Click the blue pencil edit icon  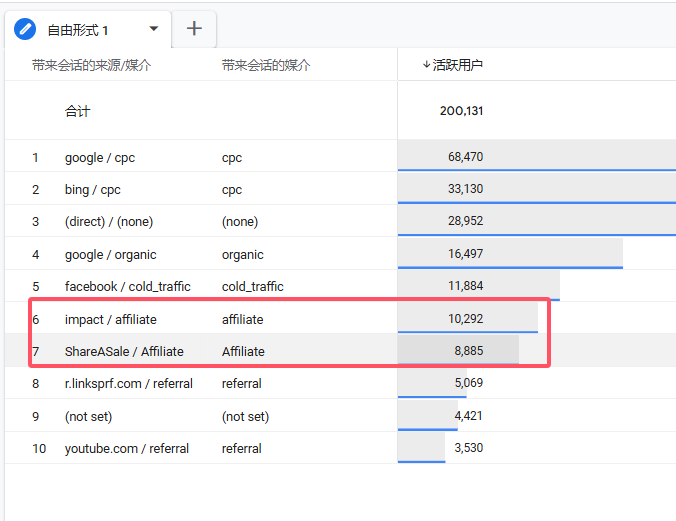(25, 29)
